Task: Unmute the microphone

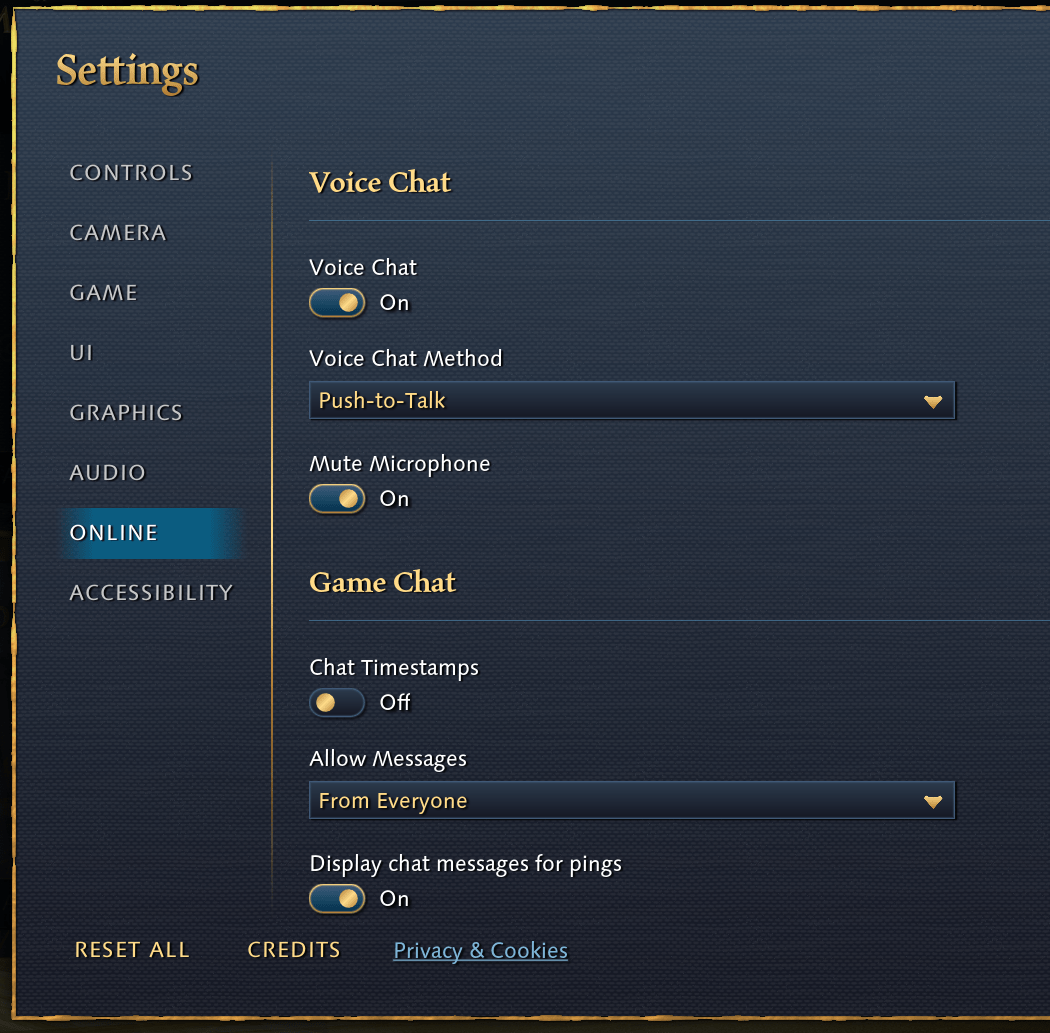Action: (337, 499)
